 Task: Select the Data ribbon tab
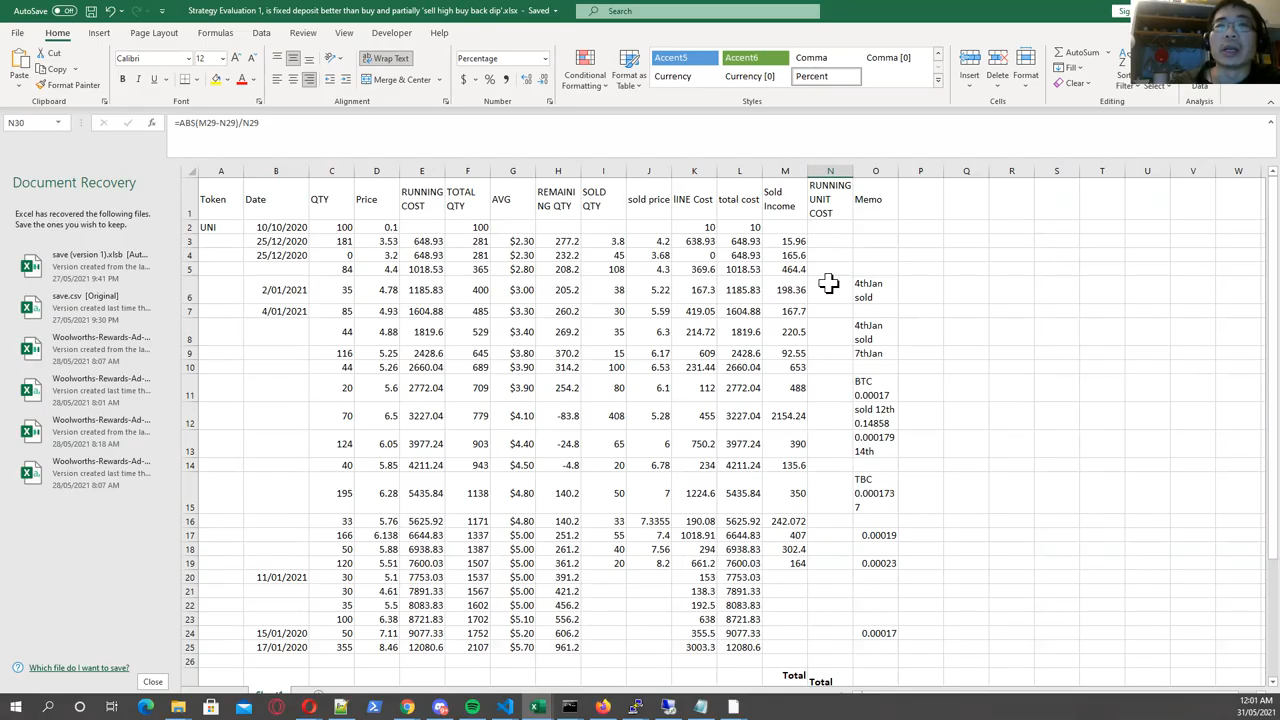(x=261, y=33)
